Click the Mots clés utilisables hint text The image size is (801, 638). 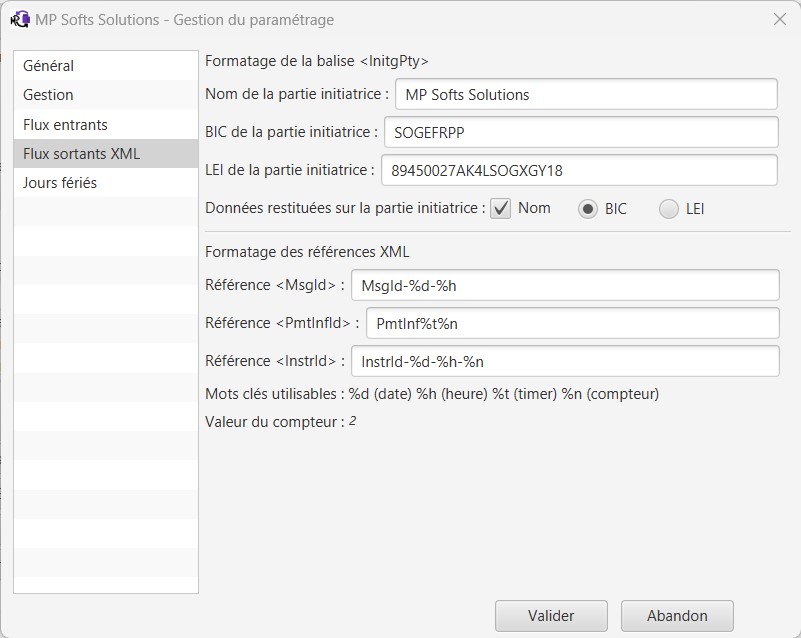coord(432,394)
